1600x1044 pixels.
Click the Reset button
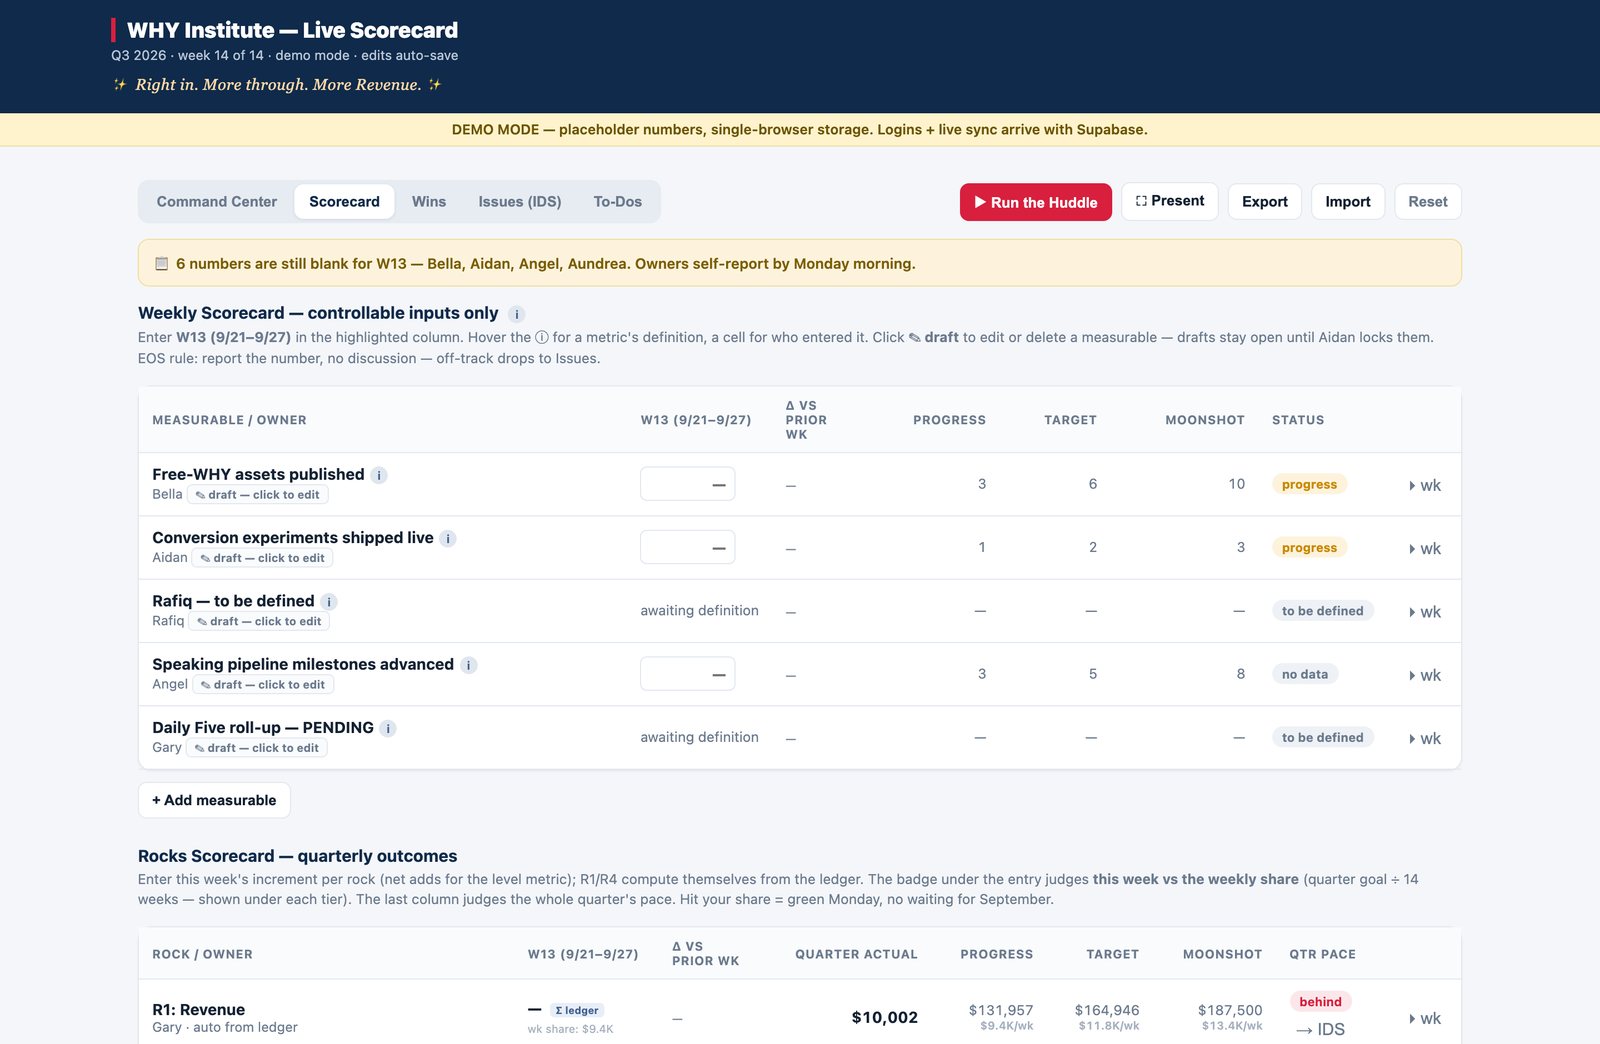(1428, 202)
